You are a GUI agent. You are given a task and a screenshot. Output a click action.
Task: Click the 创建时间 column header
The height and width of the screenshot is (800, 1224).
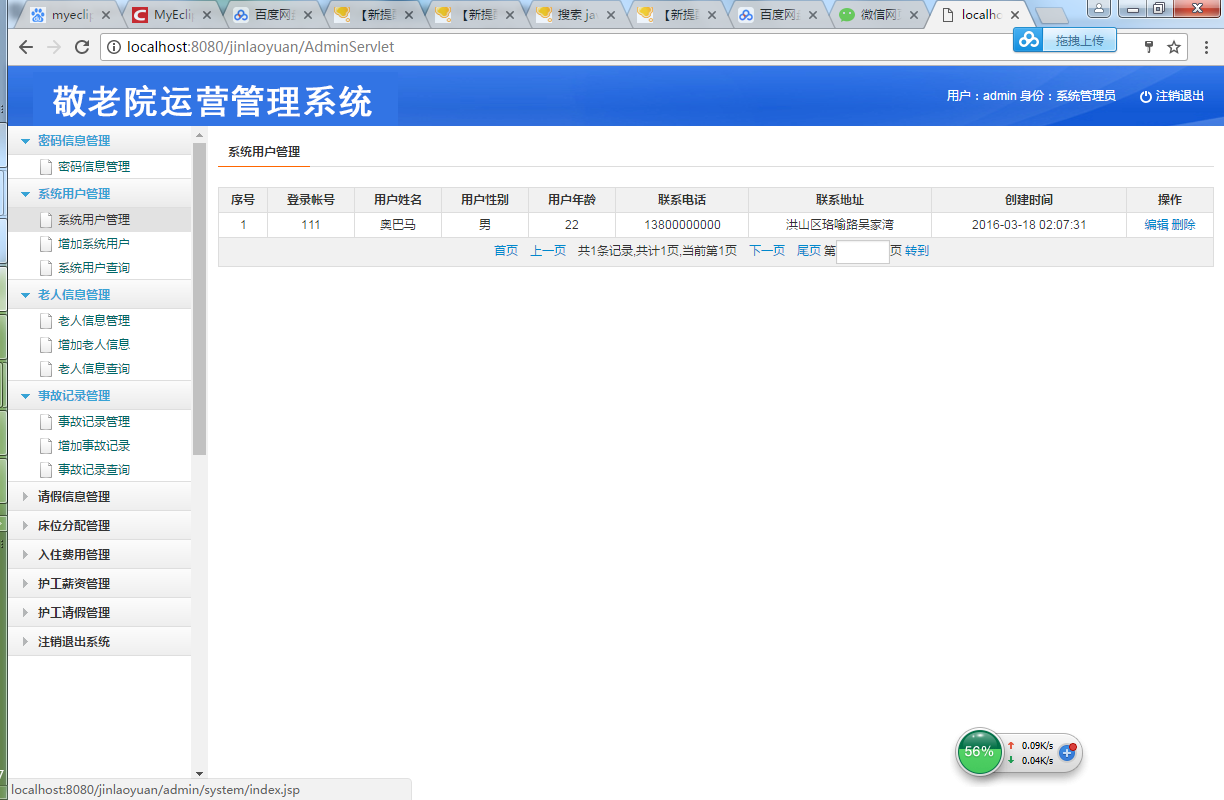coord(1029,200)
